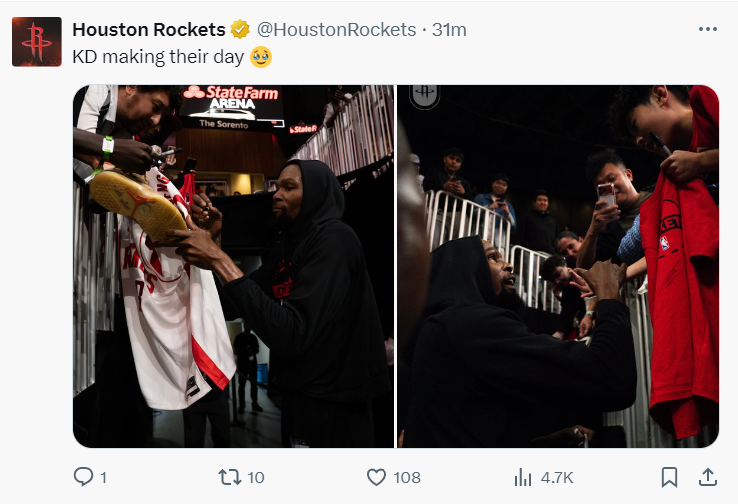The image size is (738, 504).
Task: Bookmark the Houston Rockets tweet
Action: tap(670, 477)
